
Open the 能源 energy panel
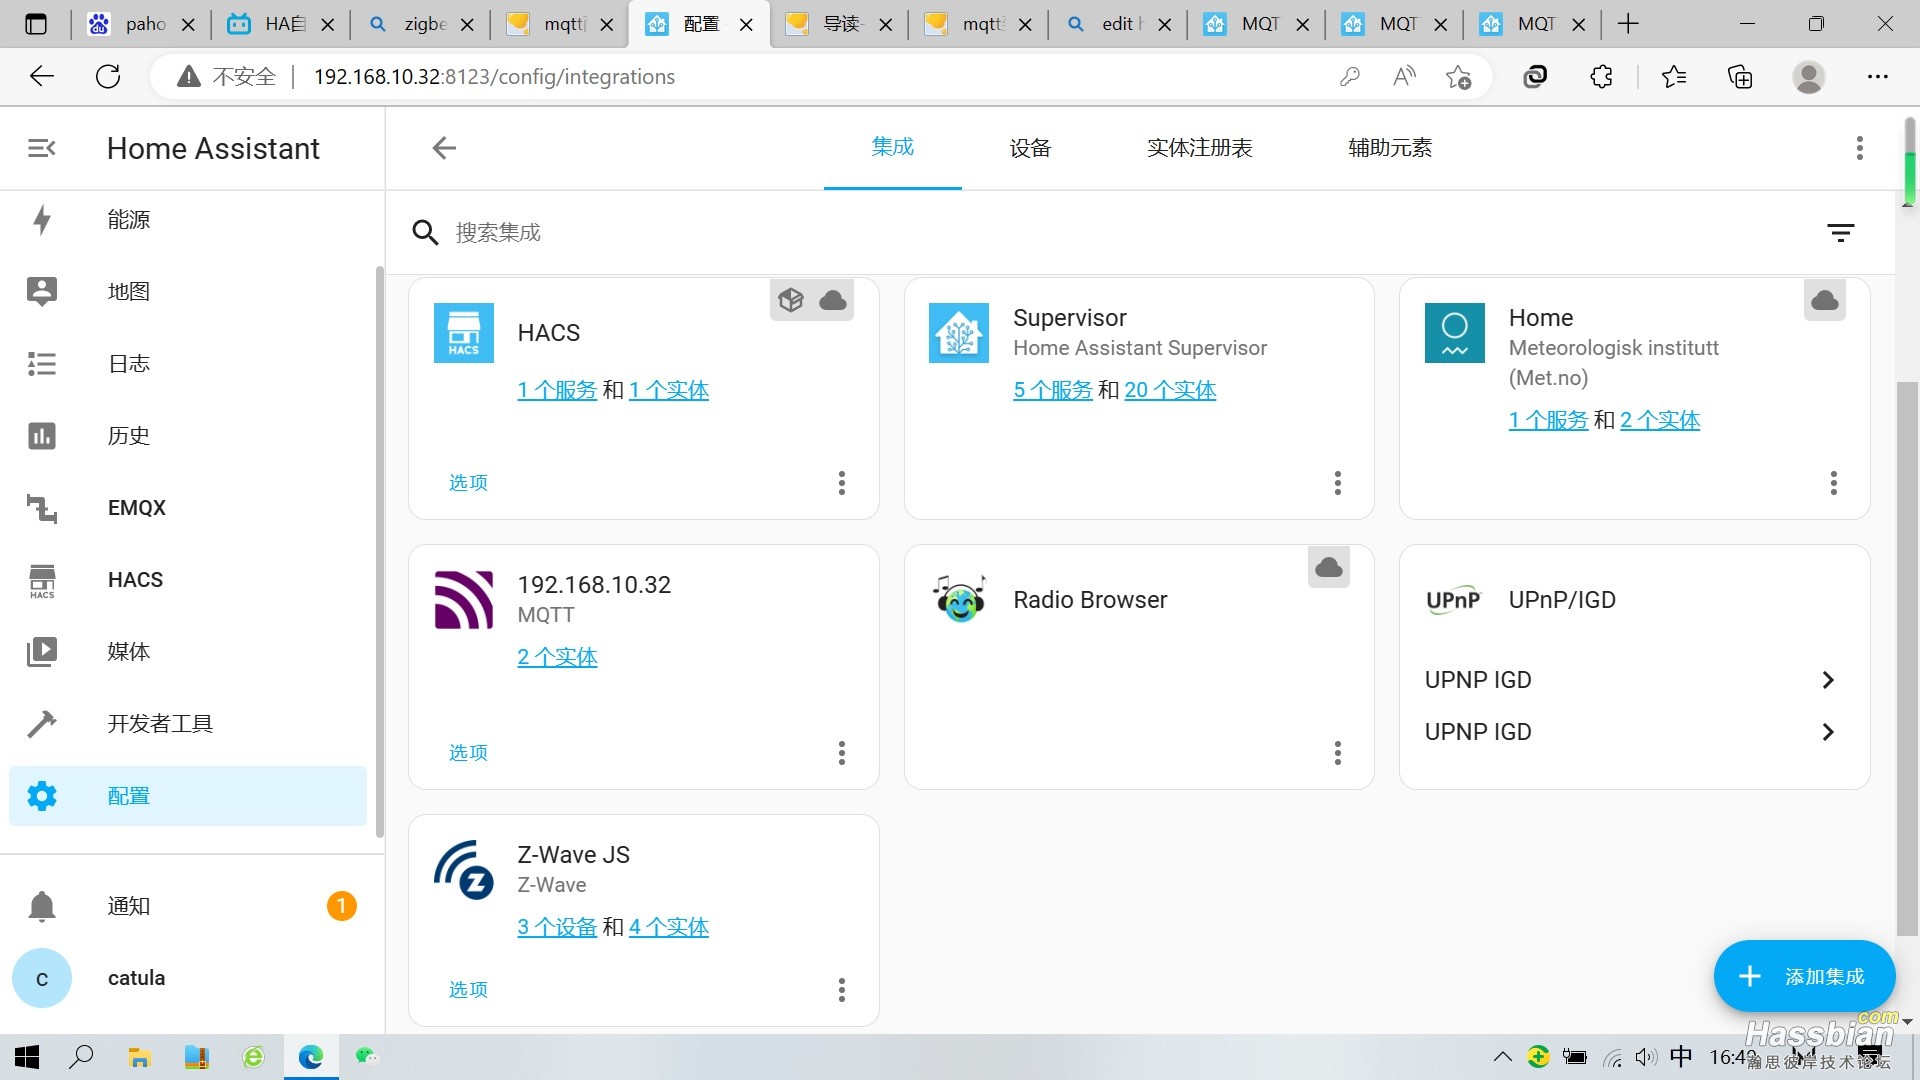188,220
